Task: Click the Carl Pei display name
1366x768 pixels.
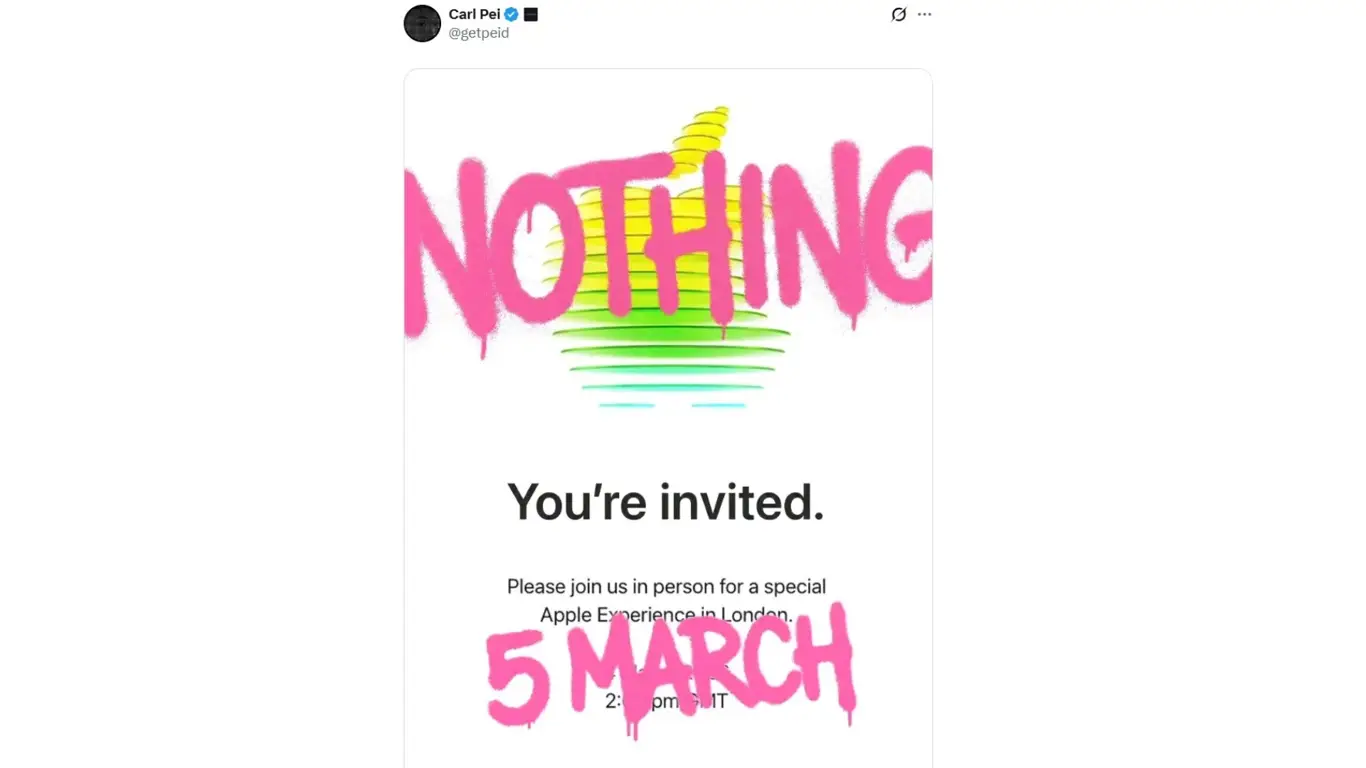Action: tap(474, 14)
